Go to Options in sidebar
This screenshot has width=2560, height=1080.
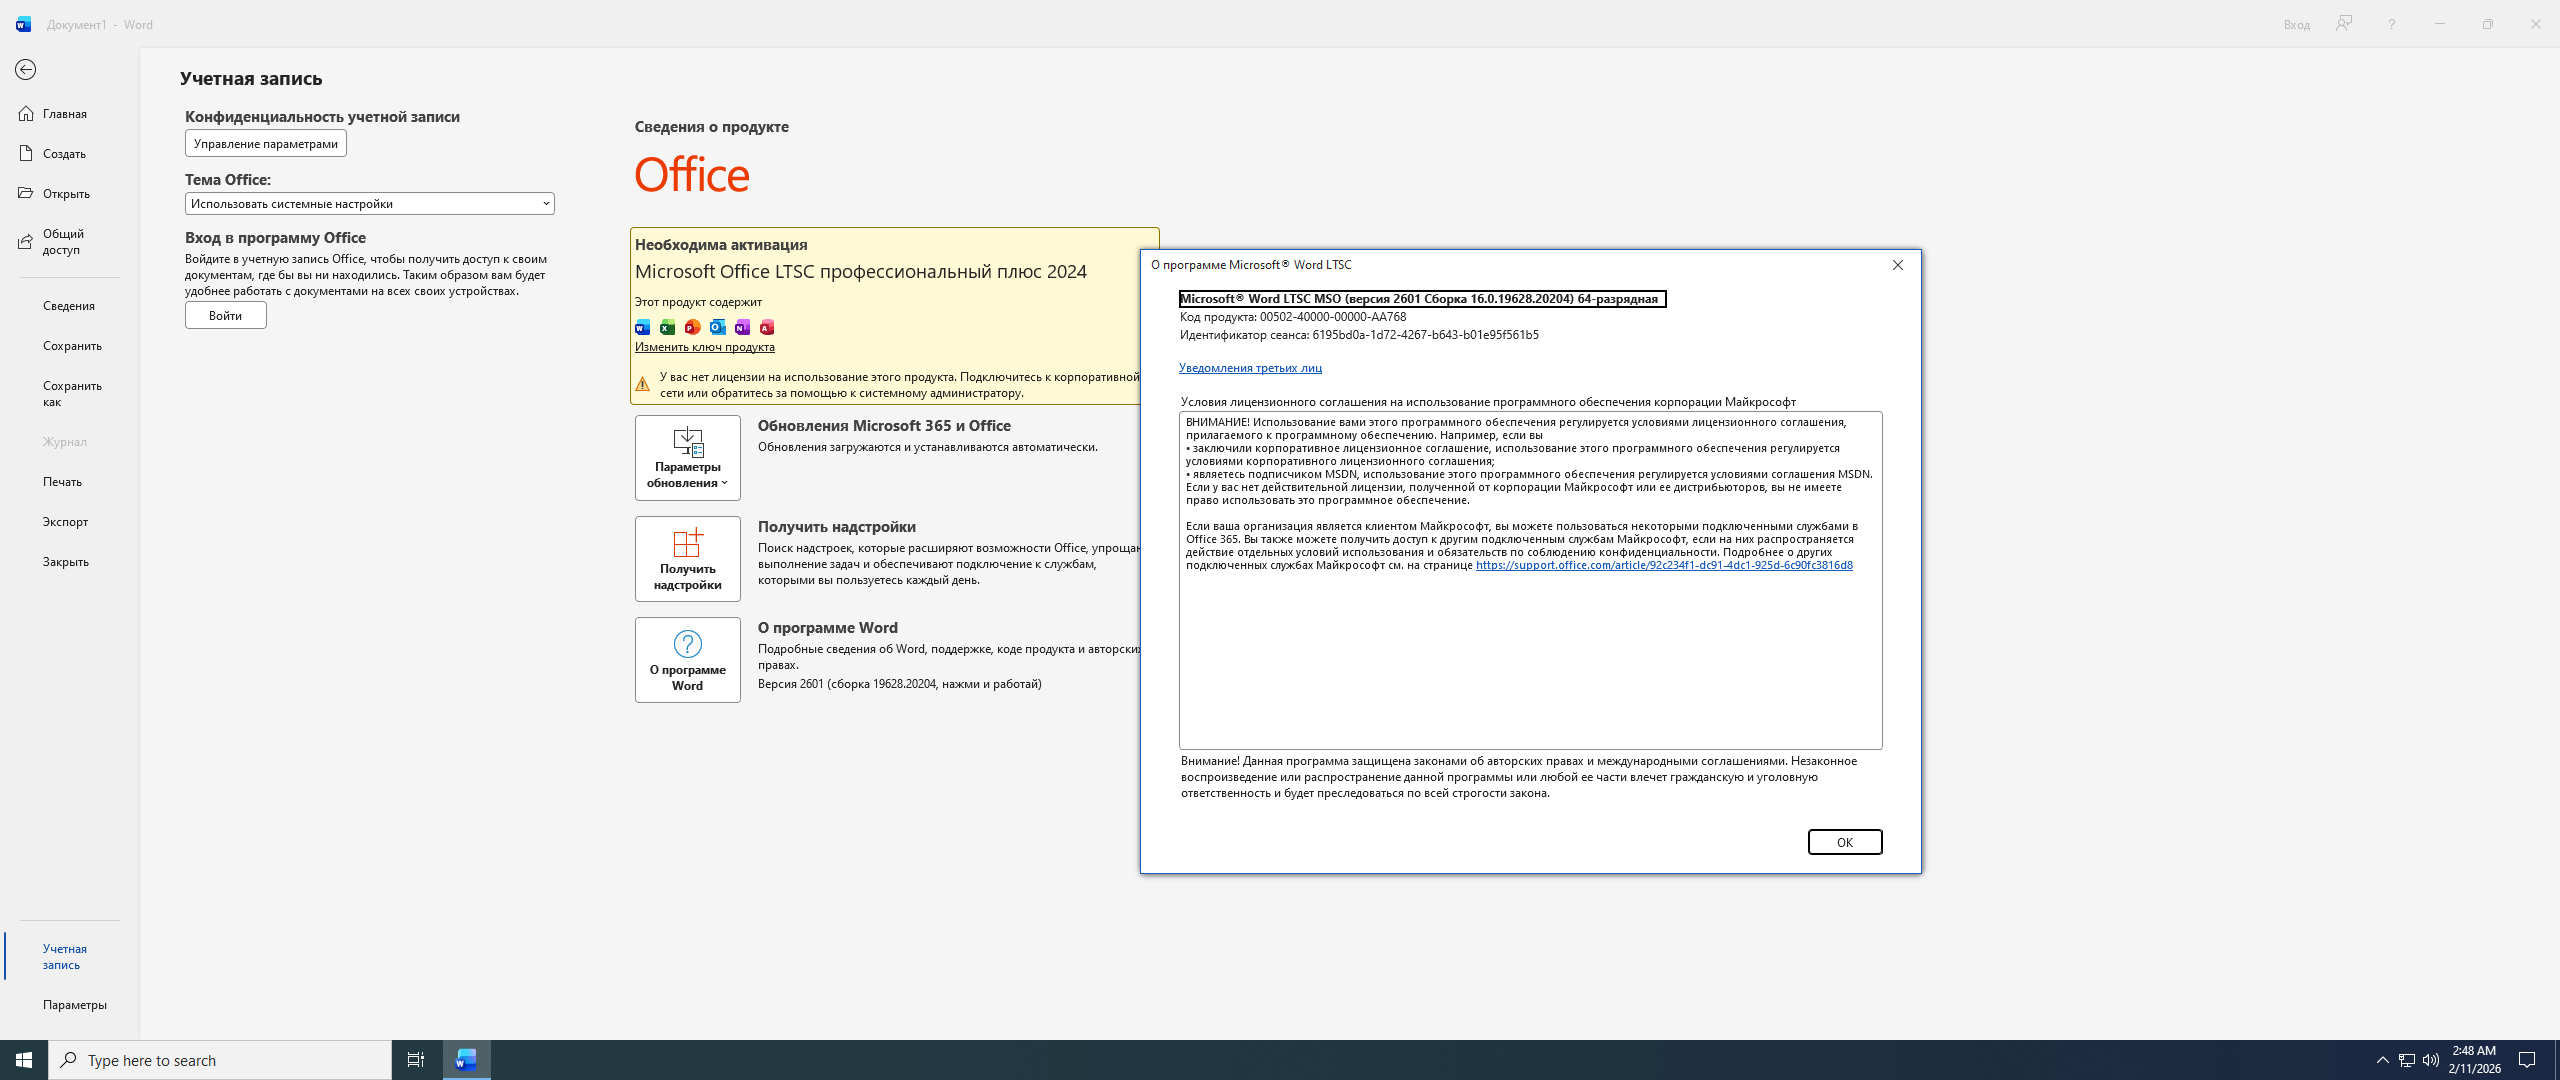tap(74, 1005)
